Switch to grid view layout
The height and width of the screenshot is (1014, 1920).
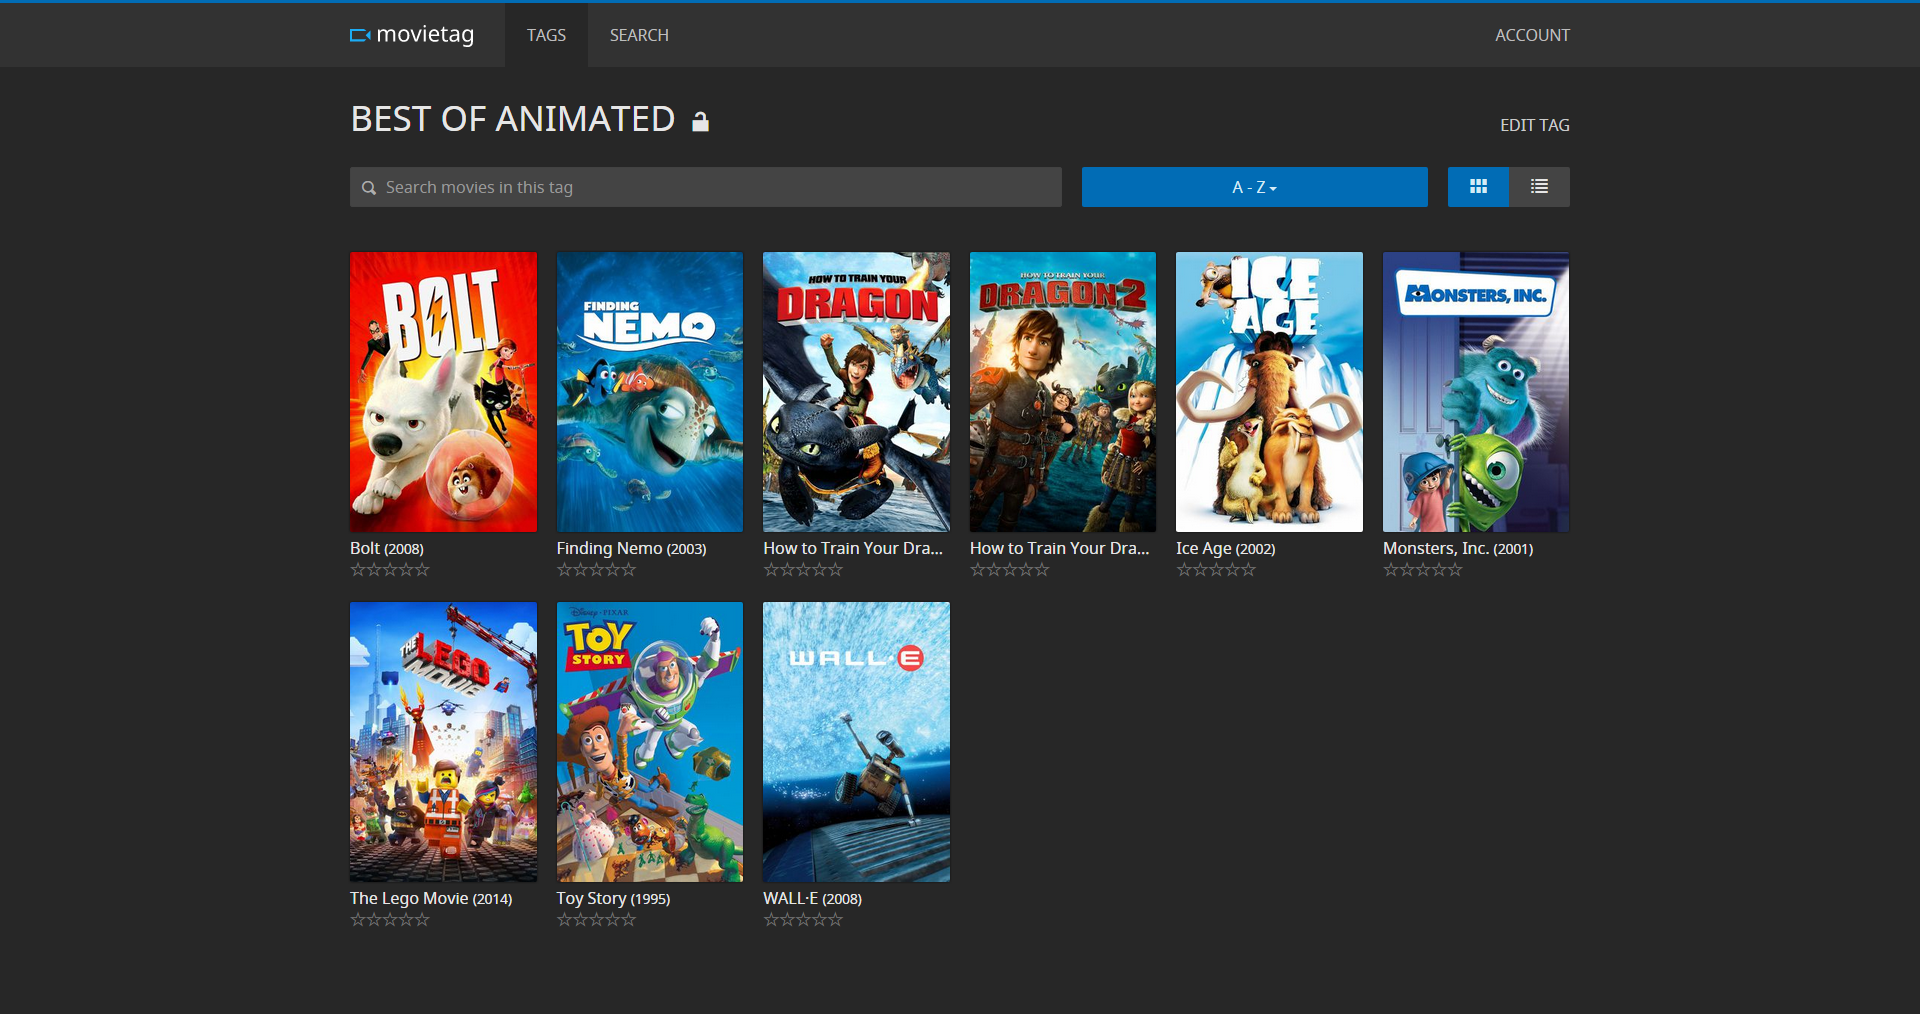[x=1478, y=187]
